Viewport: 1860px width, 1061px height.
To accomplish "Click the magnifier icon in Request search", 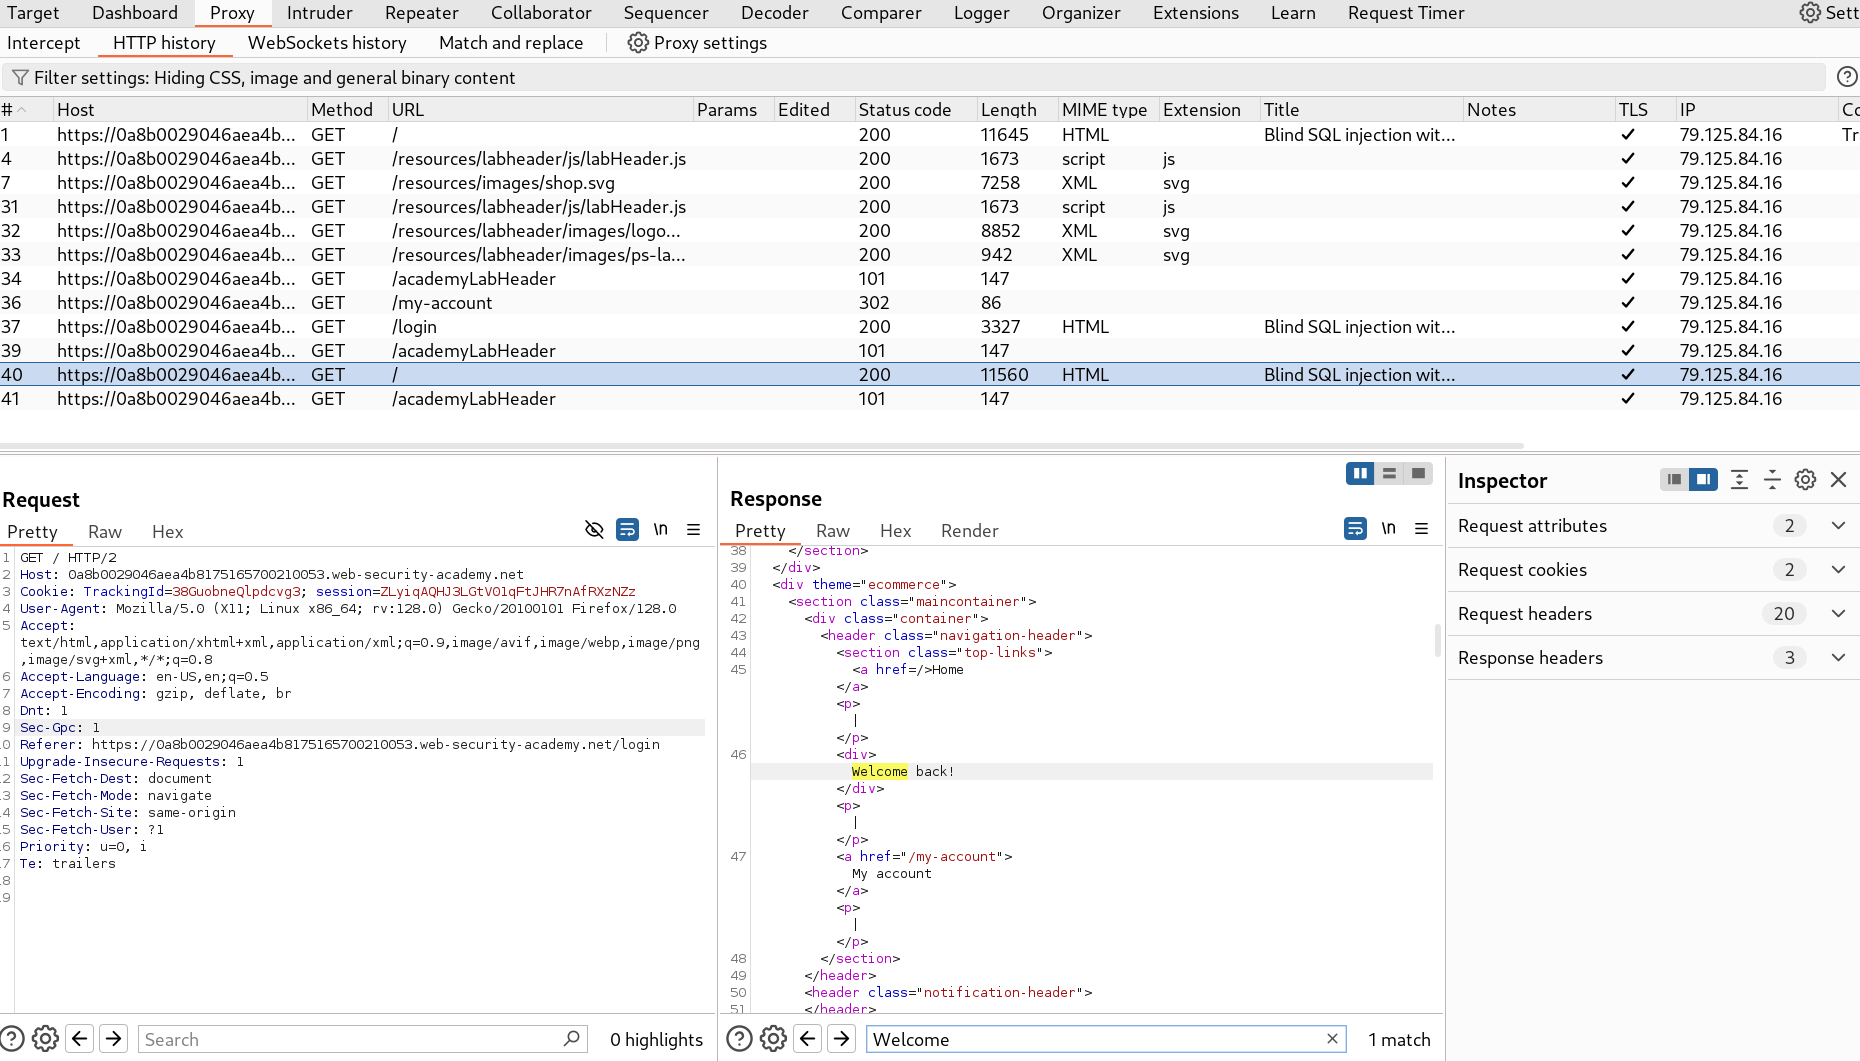I will (x=572, y=1039).
